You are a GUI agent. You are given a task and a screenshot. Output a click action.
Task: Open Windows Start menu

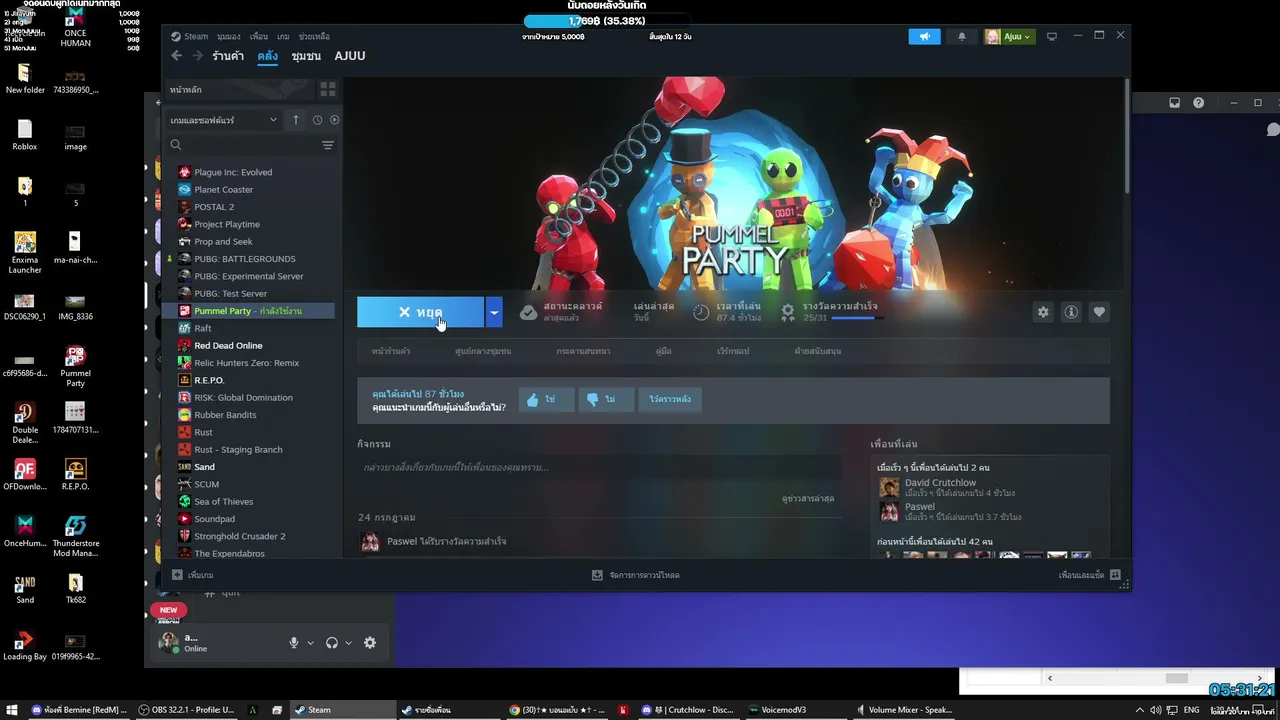(12, 710)
